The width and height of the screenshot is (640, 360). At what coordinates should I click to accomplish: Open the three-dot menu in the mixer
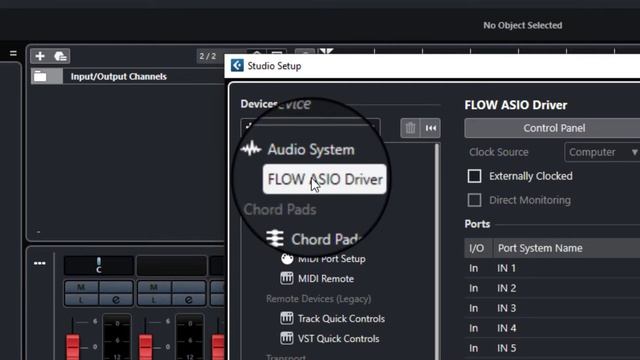click(x=40, y=263)
